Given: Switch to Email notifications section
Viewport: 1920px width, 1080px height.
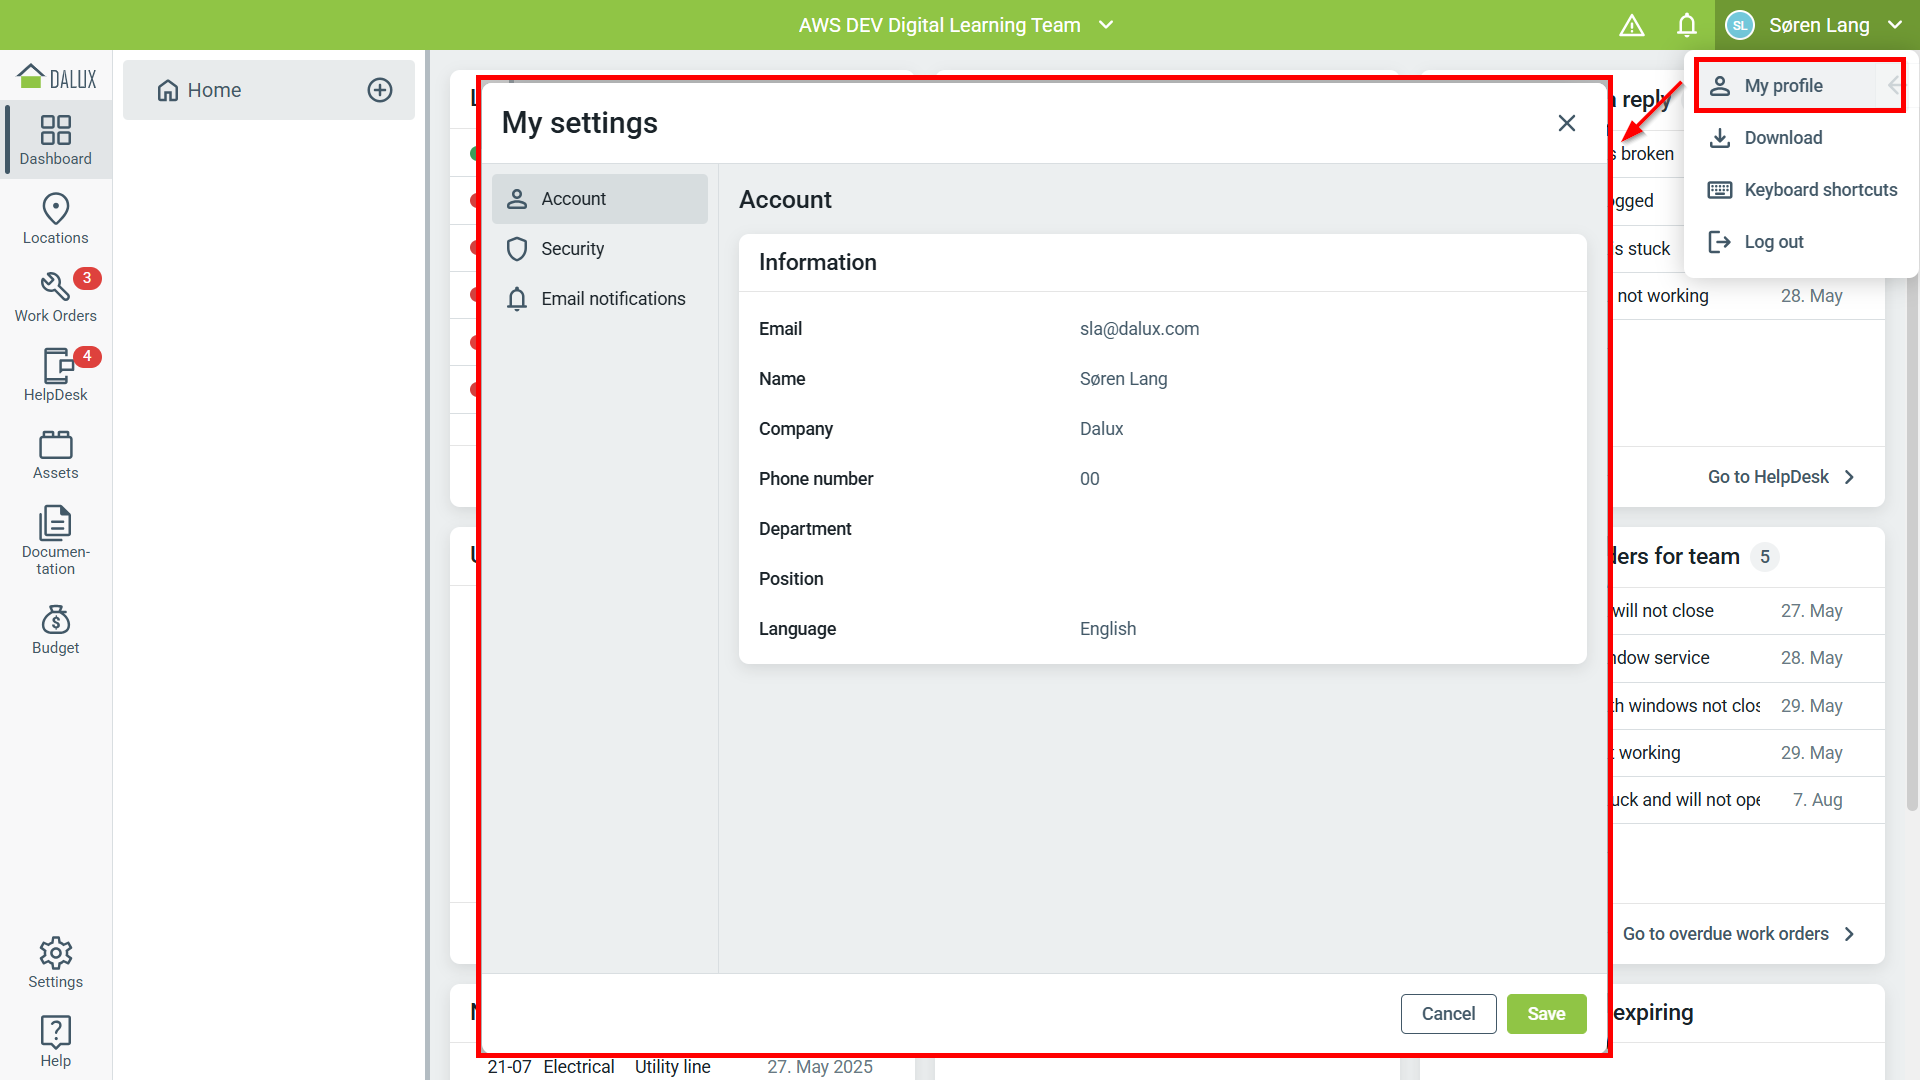Looking at the screenshot, I should 612,299.
